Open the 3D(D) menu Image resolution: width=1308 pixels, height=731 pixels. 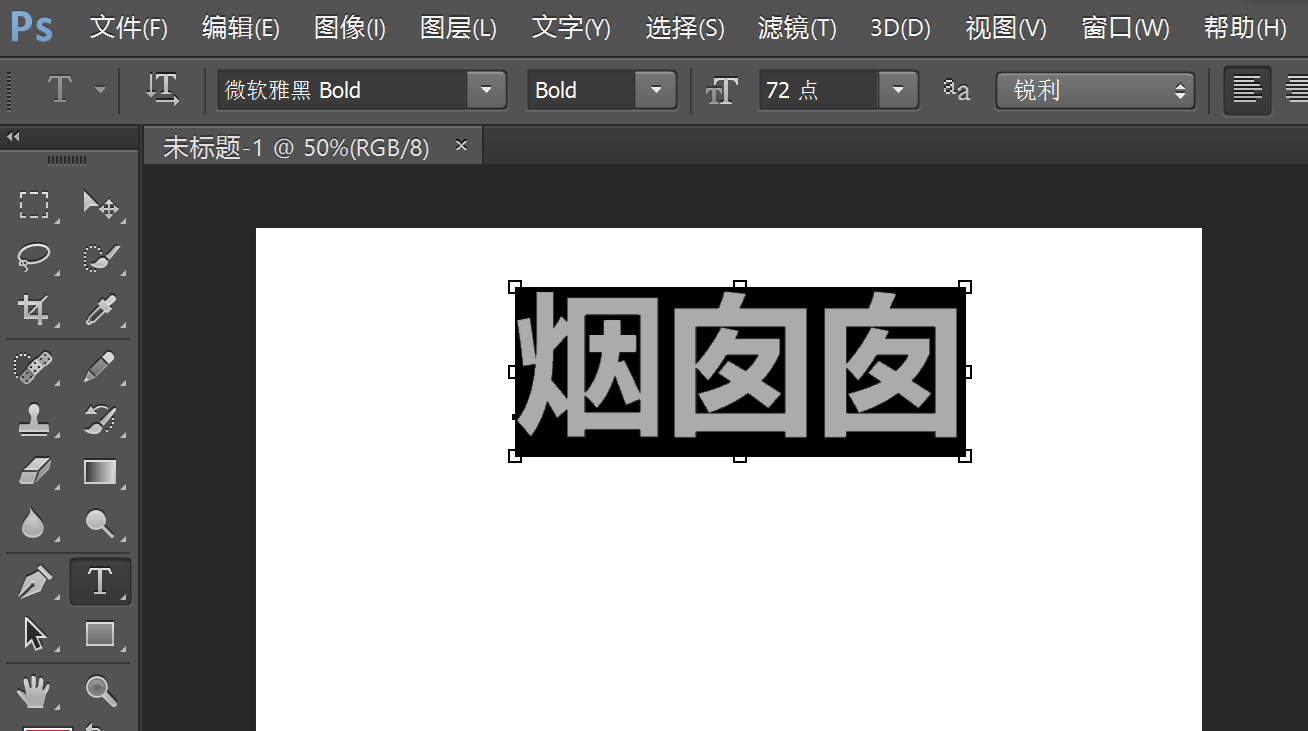(x=901, y=28)
